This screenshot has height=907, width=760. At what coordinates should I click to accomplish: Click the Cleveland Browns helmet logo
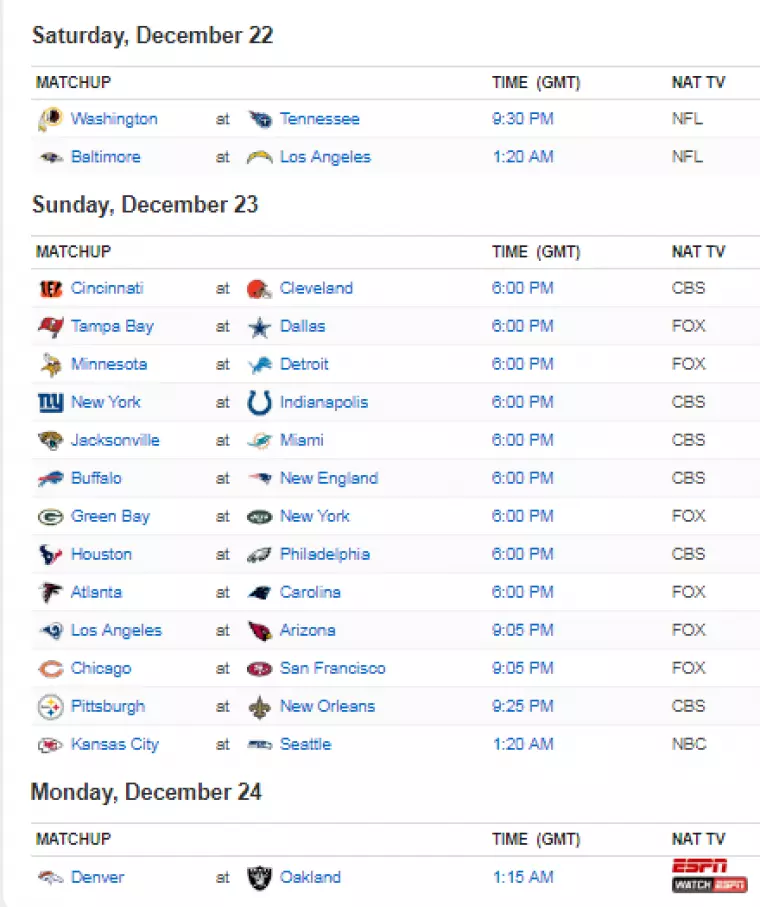point(259,289)
